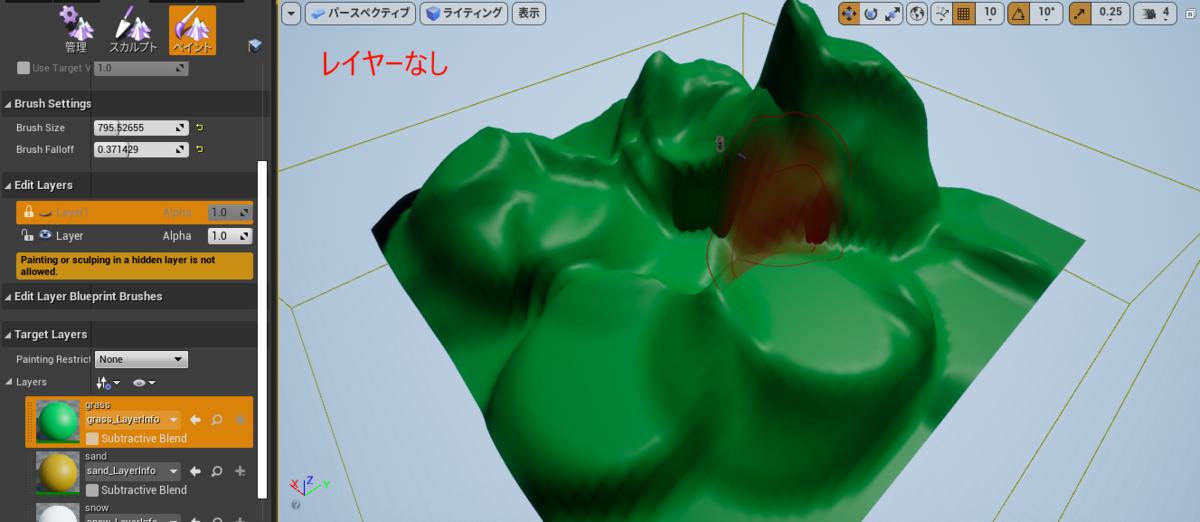Toggle the unlock icon on Layer
This screenshot has width=1200, height=522.
click(x=29, y=236)
